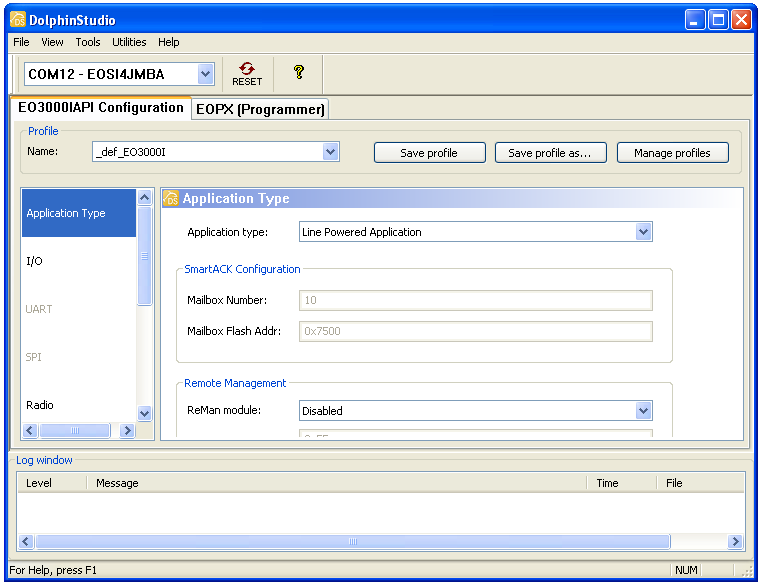
Task: Select SPI in the sidebar list
Action: pyautogui.click(x=79, y=357)
